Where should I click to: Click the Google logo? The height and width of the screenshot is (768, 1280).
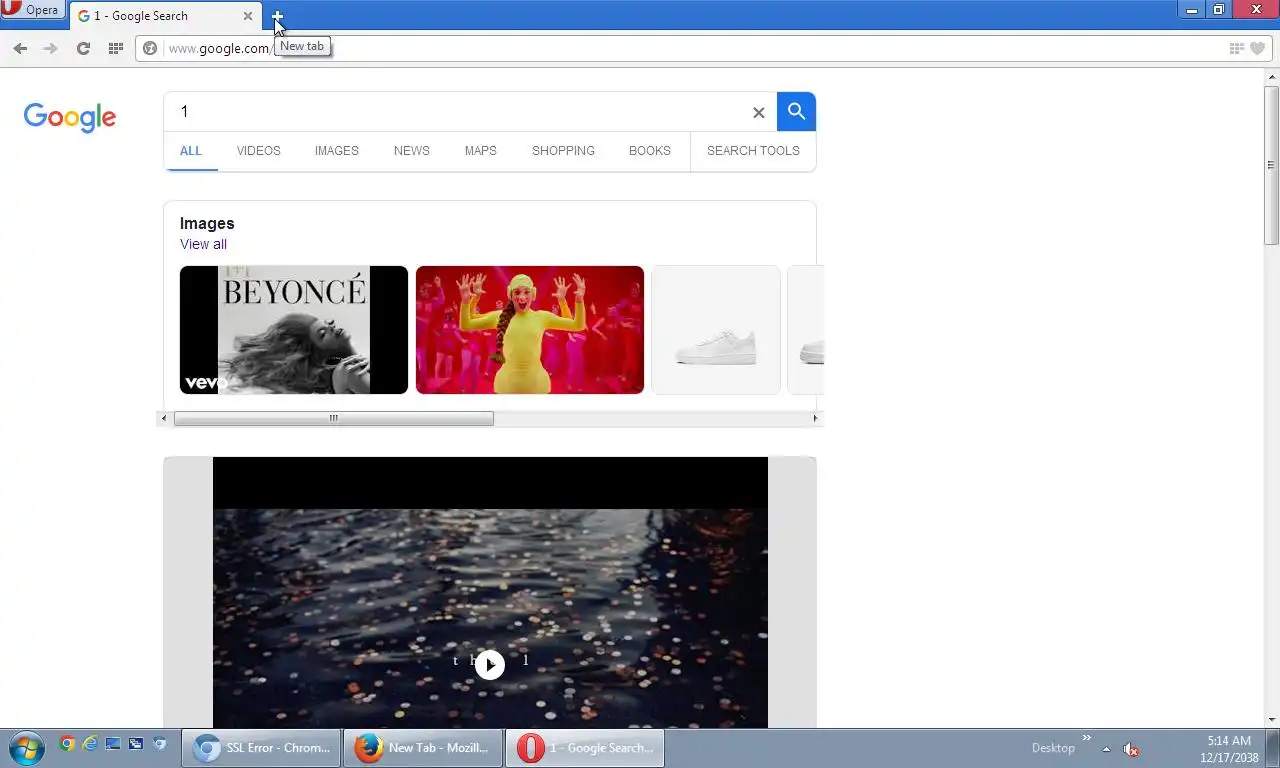coord(70,117)
